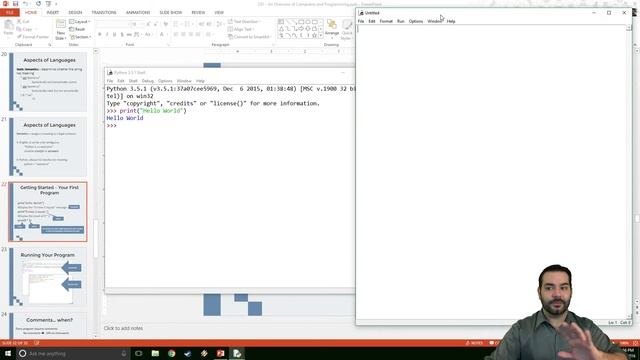
Task: Click Convert to SmartArt
Action: coord(249,37)
